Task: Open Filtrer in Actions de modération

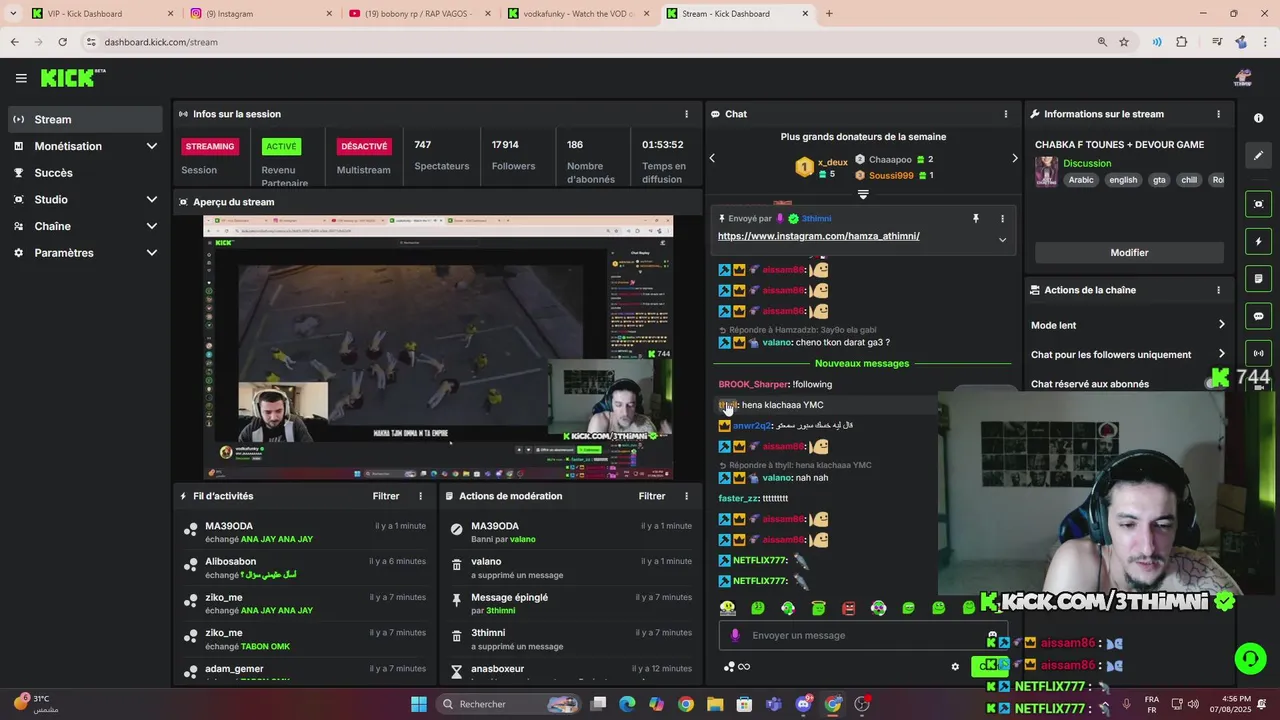Action: coord(652,496)
